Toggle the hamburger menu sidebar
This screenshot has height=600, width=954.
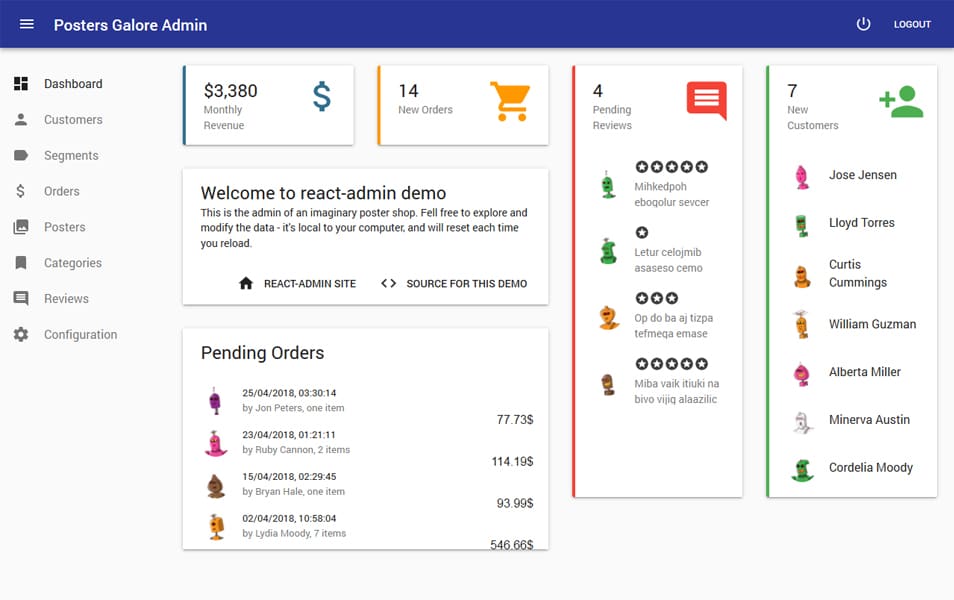pos(27,24)
